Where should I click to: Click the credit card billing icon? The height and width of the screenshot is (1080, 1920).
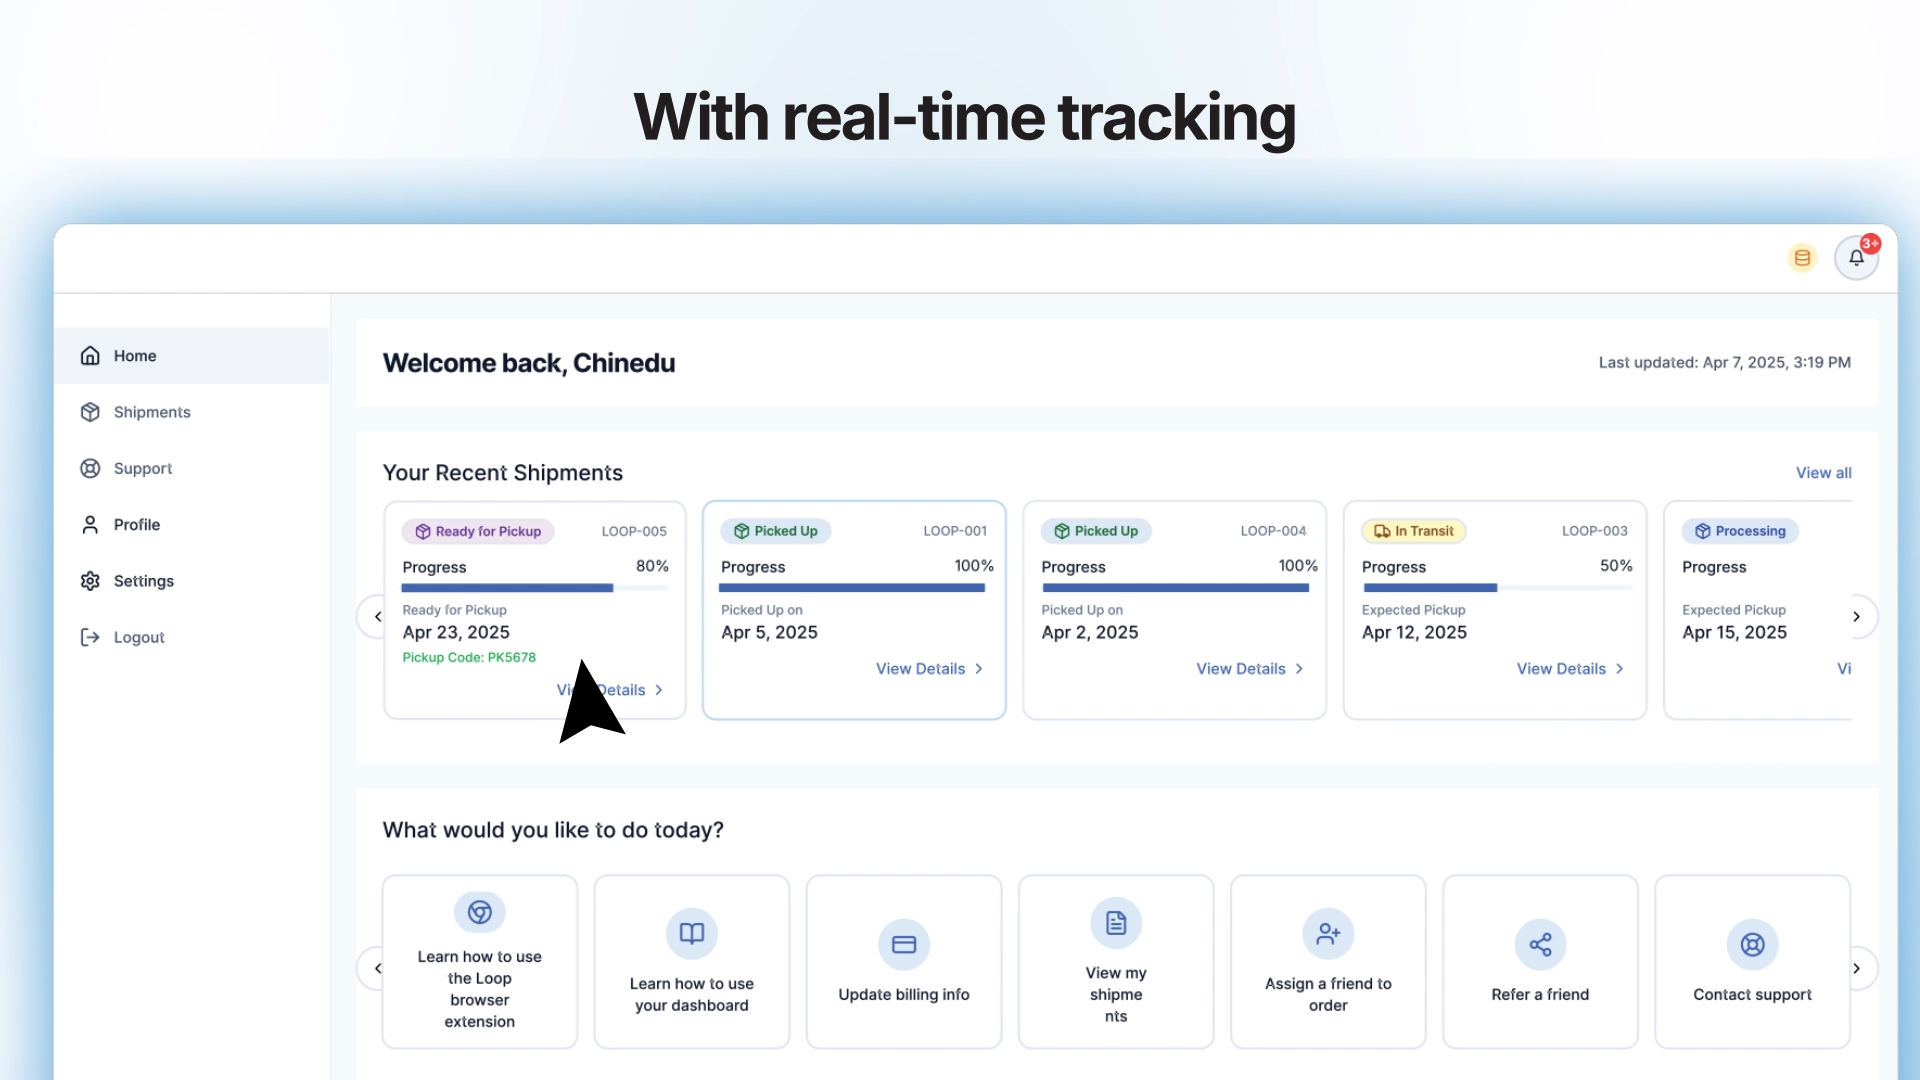click(x=904, y=944)
